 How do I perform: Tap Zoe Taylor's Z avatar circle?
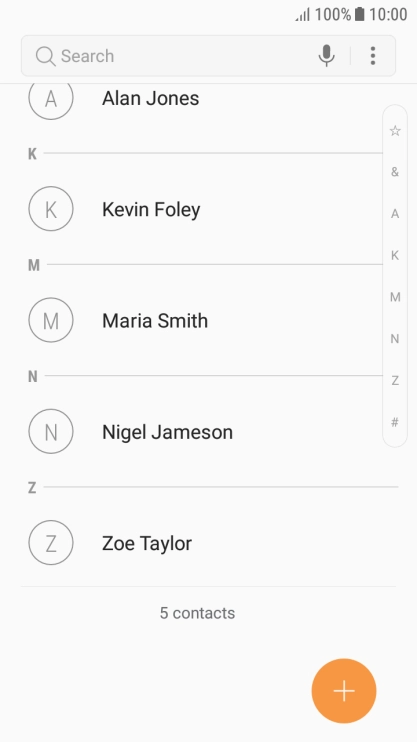click(51, 543)
